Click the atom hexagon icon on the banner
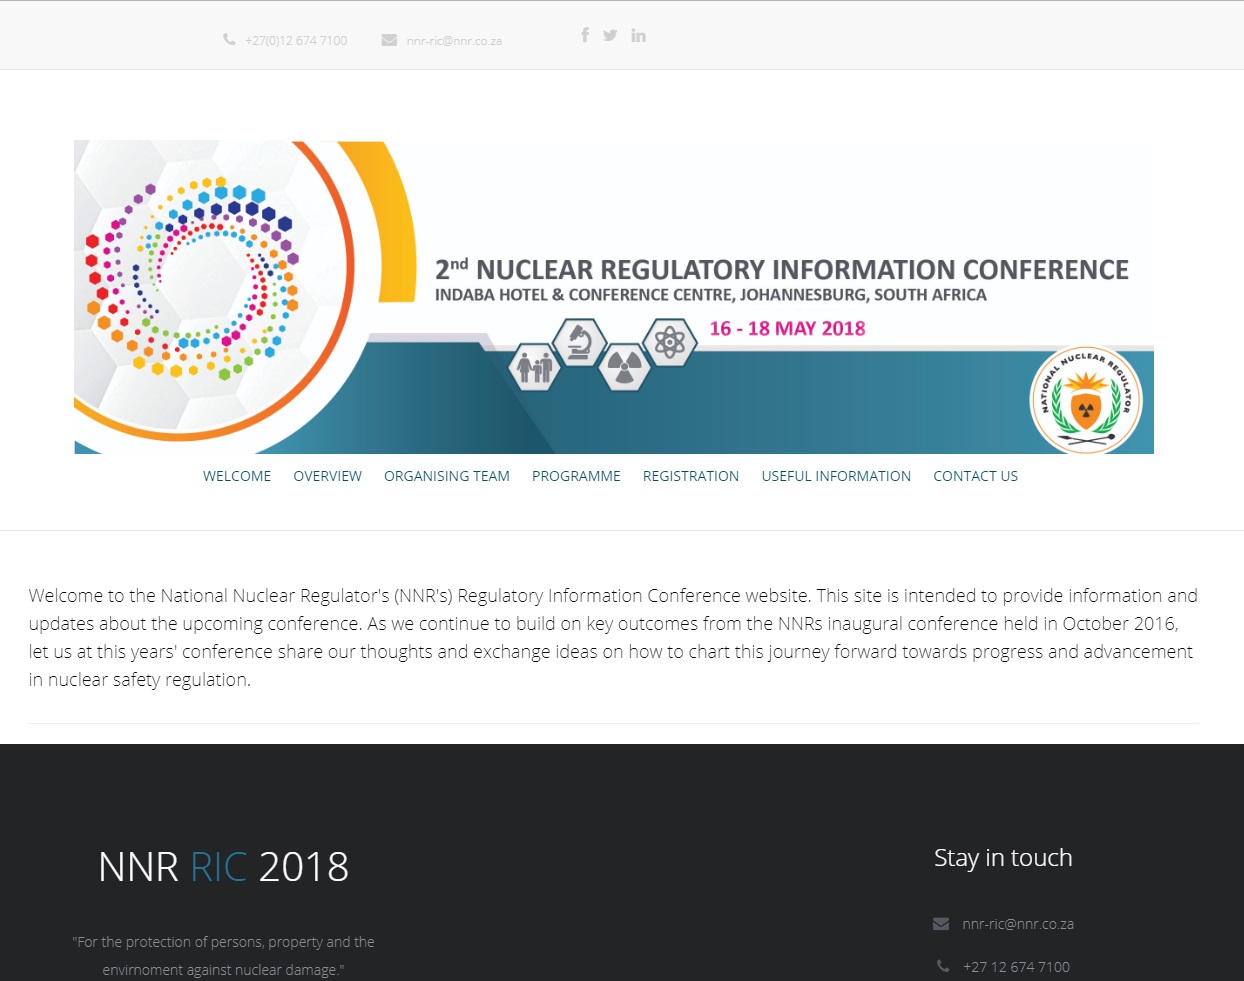 670,339
